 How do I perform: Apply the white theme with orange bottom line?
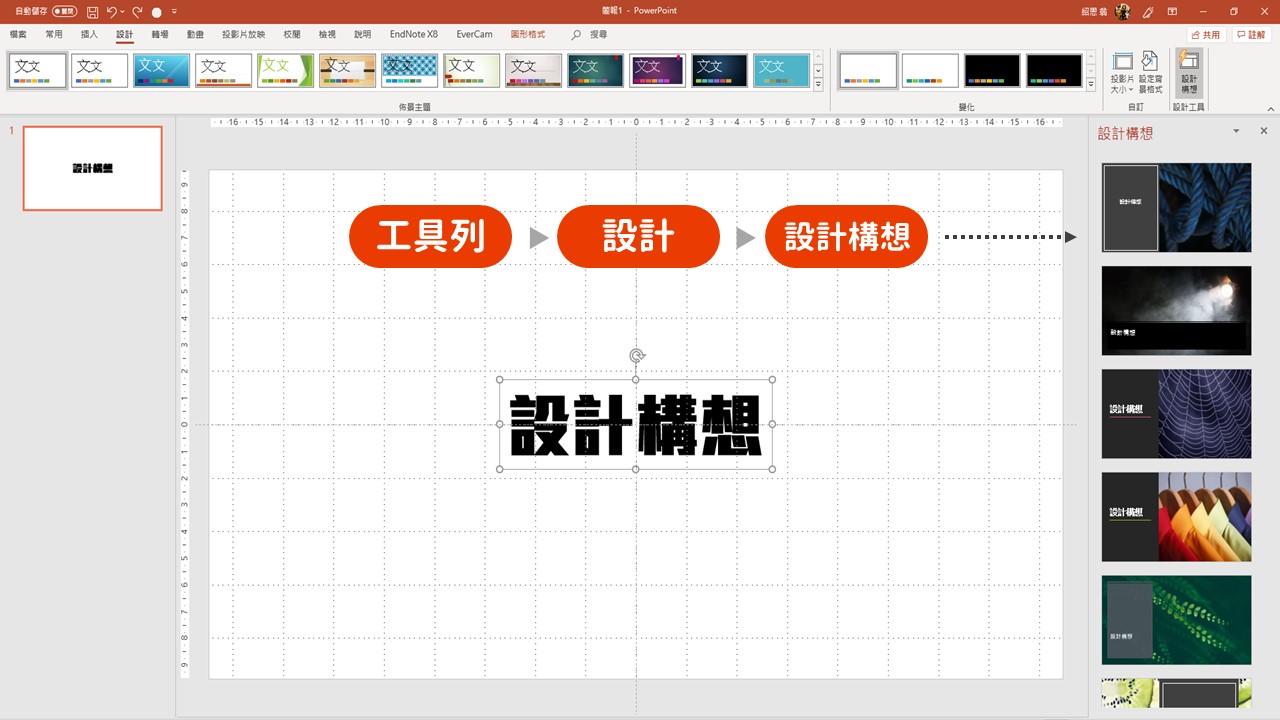click(223, 71)
